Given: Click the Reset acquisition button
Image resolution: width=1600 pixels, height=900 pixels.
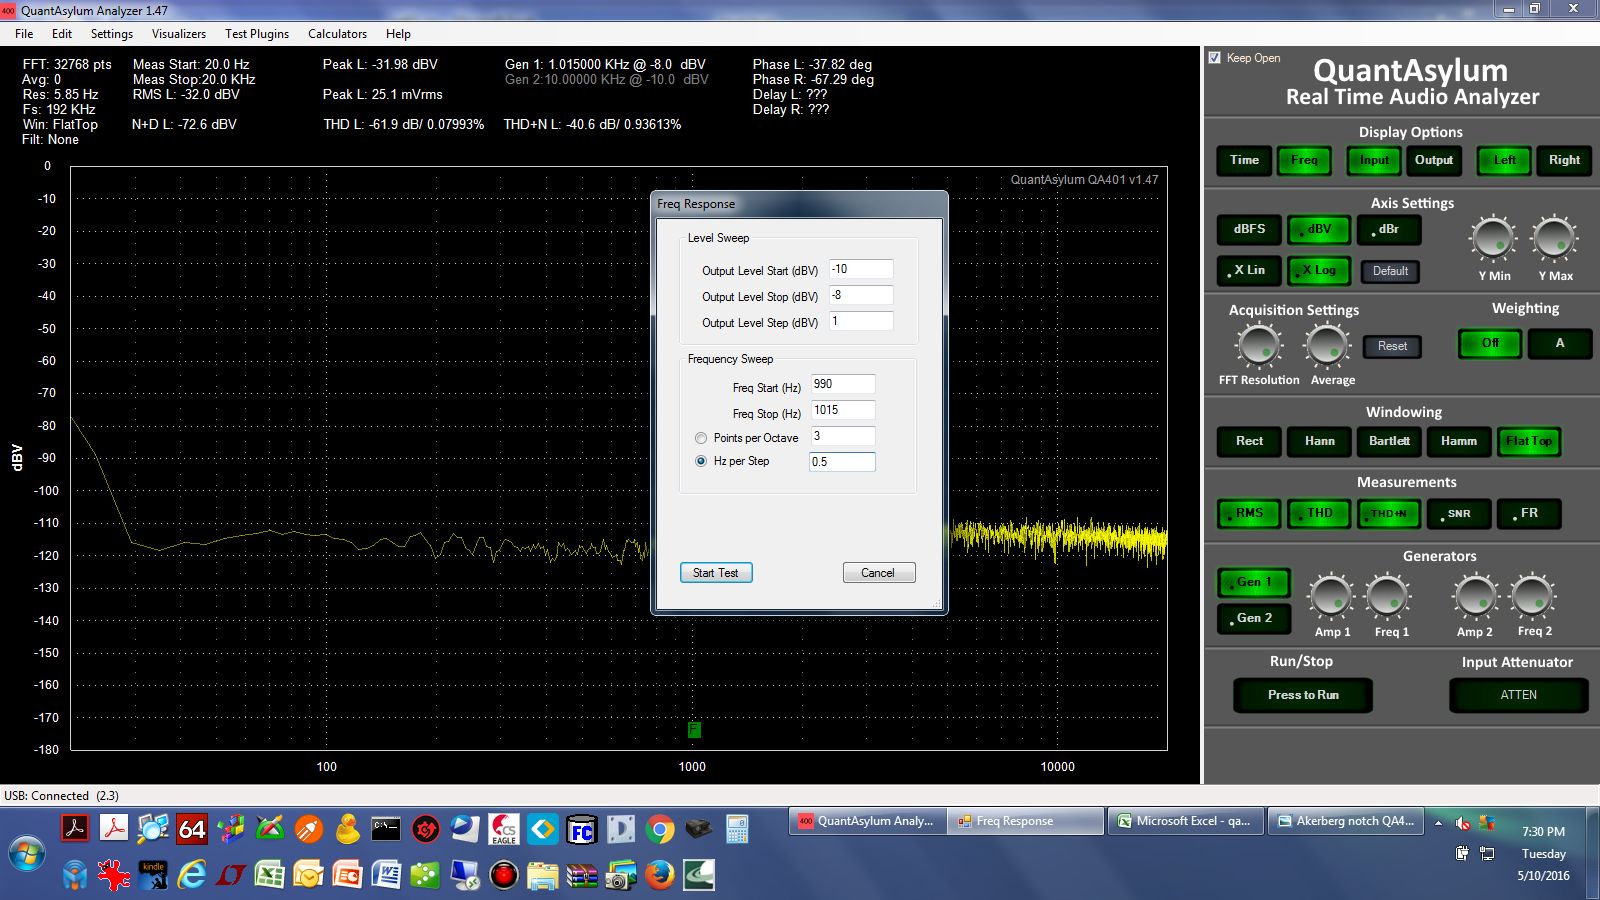Looking at the screenshot, I should [x=1392, y=346].
